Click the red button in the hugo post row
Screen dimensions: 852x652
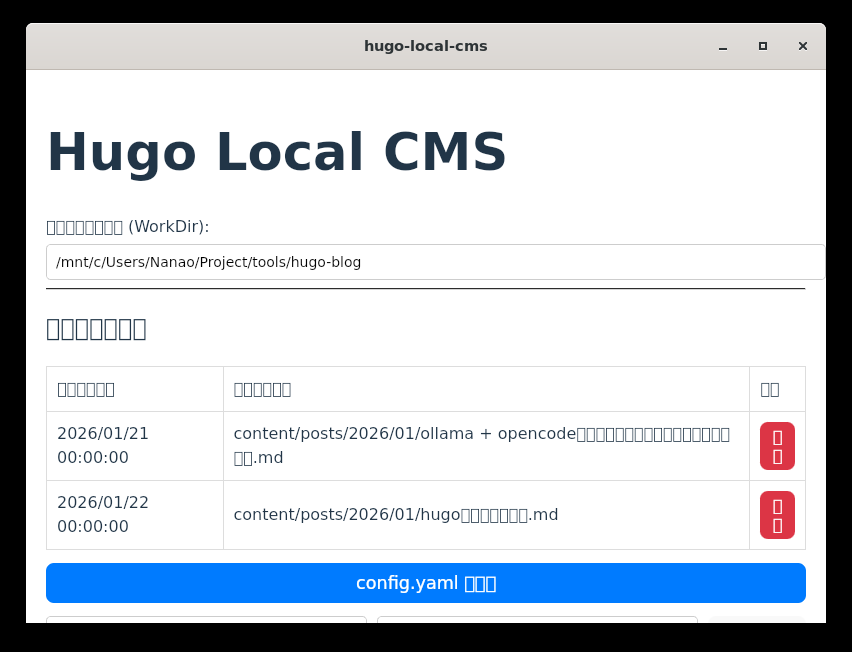(x=777, y=515)
